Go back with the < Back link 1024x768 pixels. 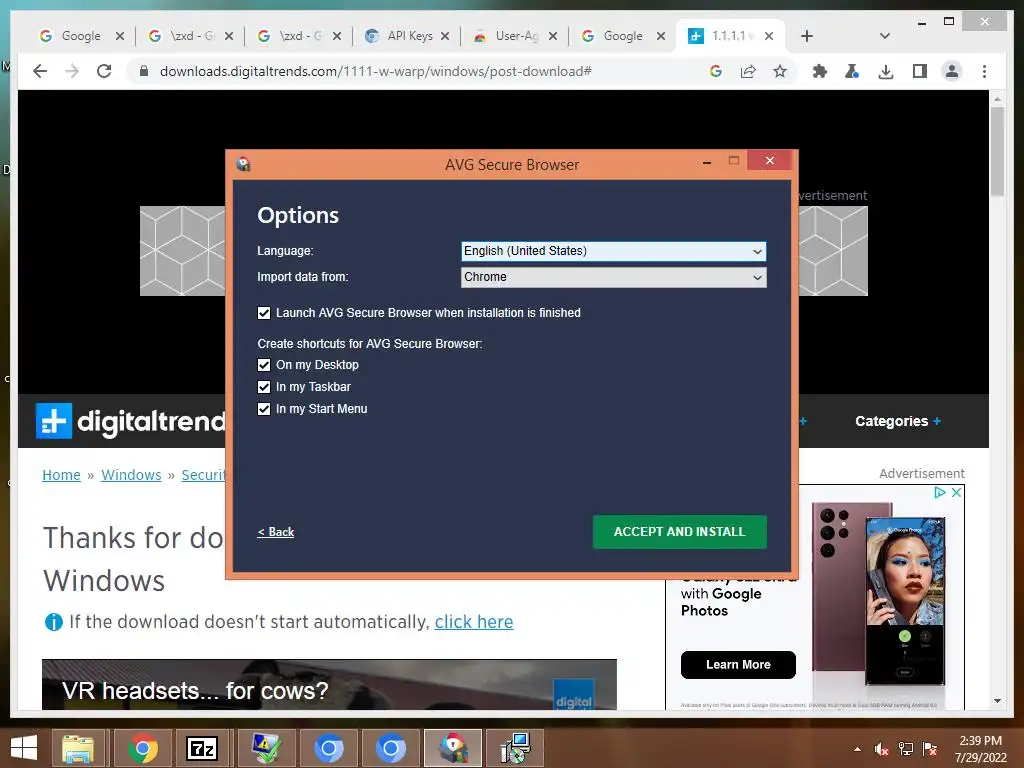pyautogui.click(x=276, y=532)
